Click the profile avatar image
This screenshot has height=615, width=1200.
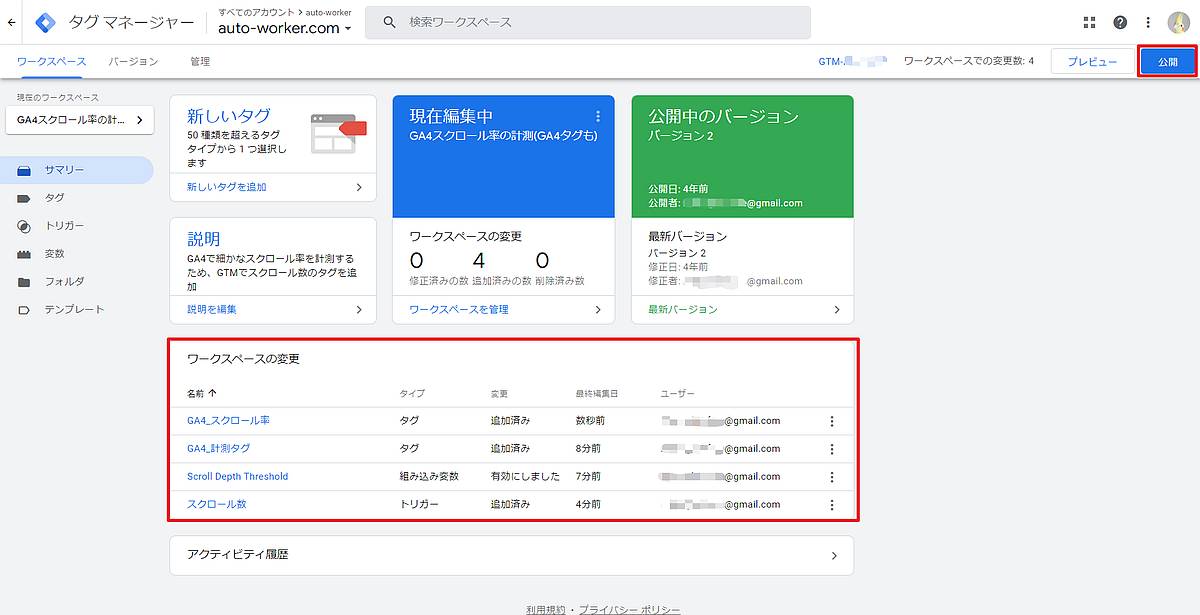[x=1178, y=21]
